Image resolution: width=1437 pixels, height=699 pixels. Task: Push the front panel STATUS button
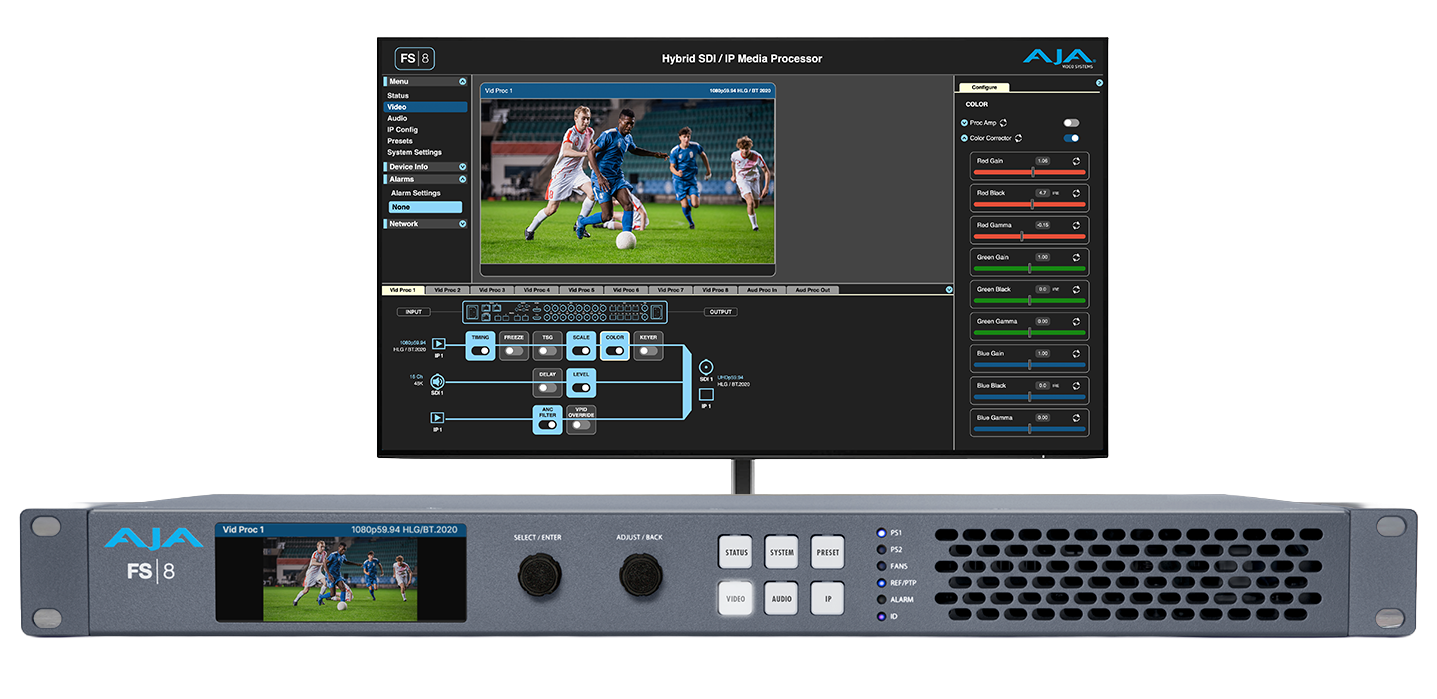[736, 552]
